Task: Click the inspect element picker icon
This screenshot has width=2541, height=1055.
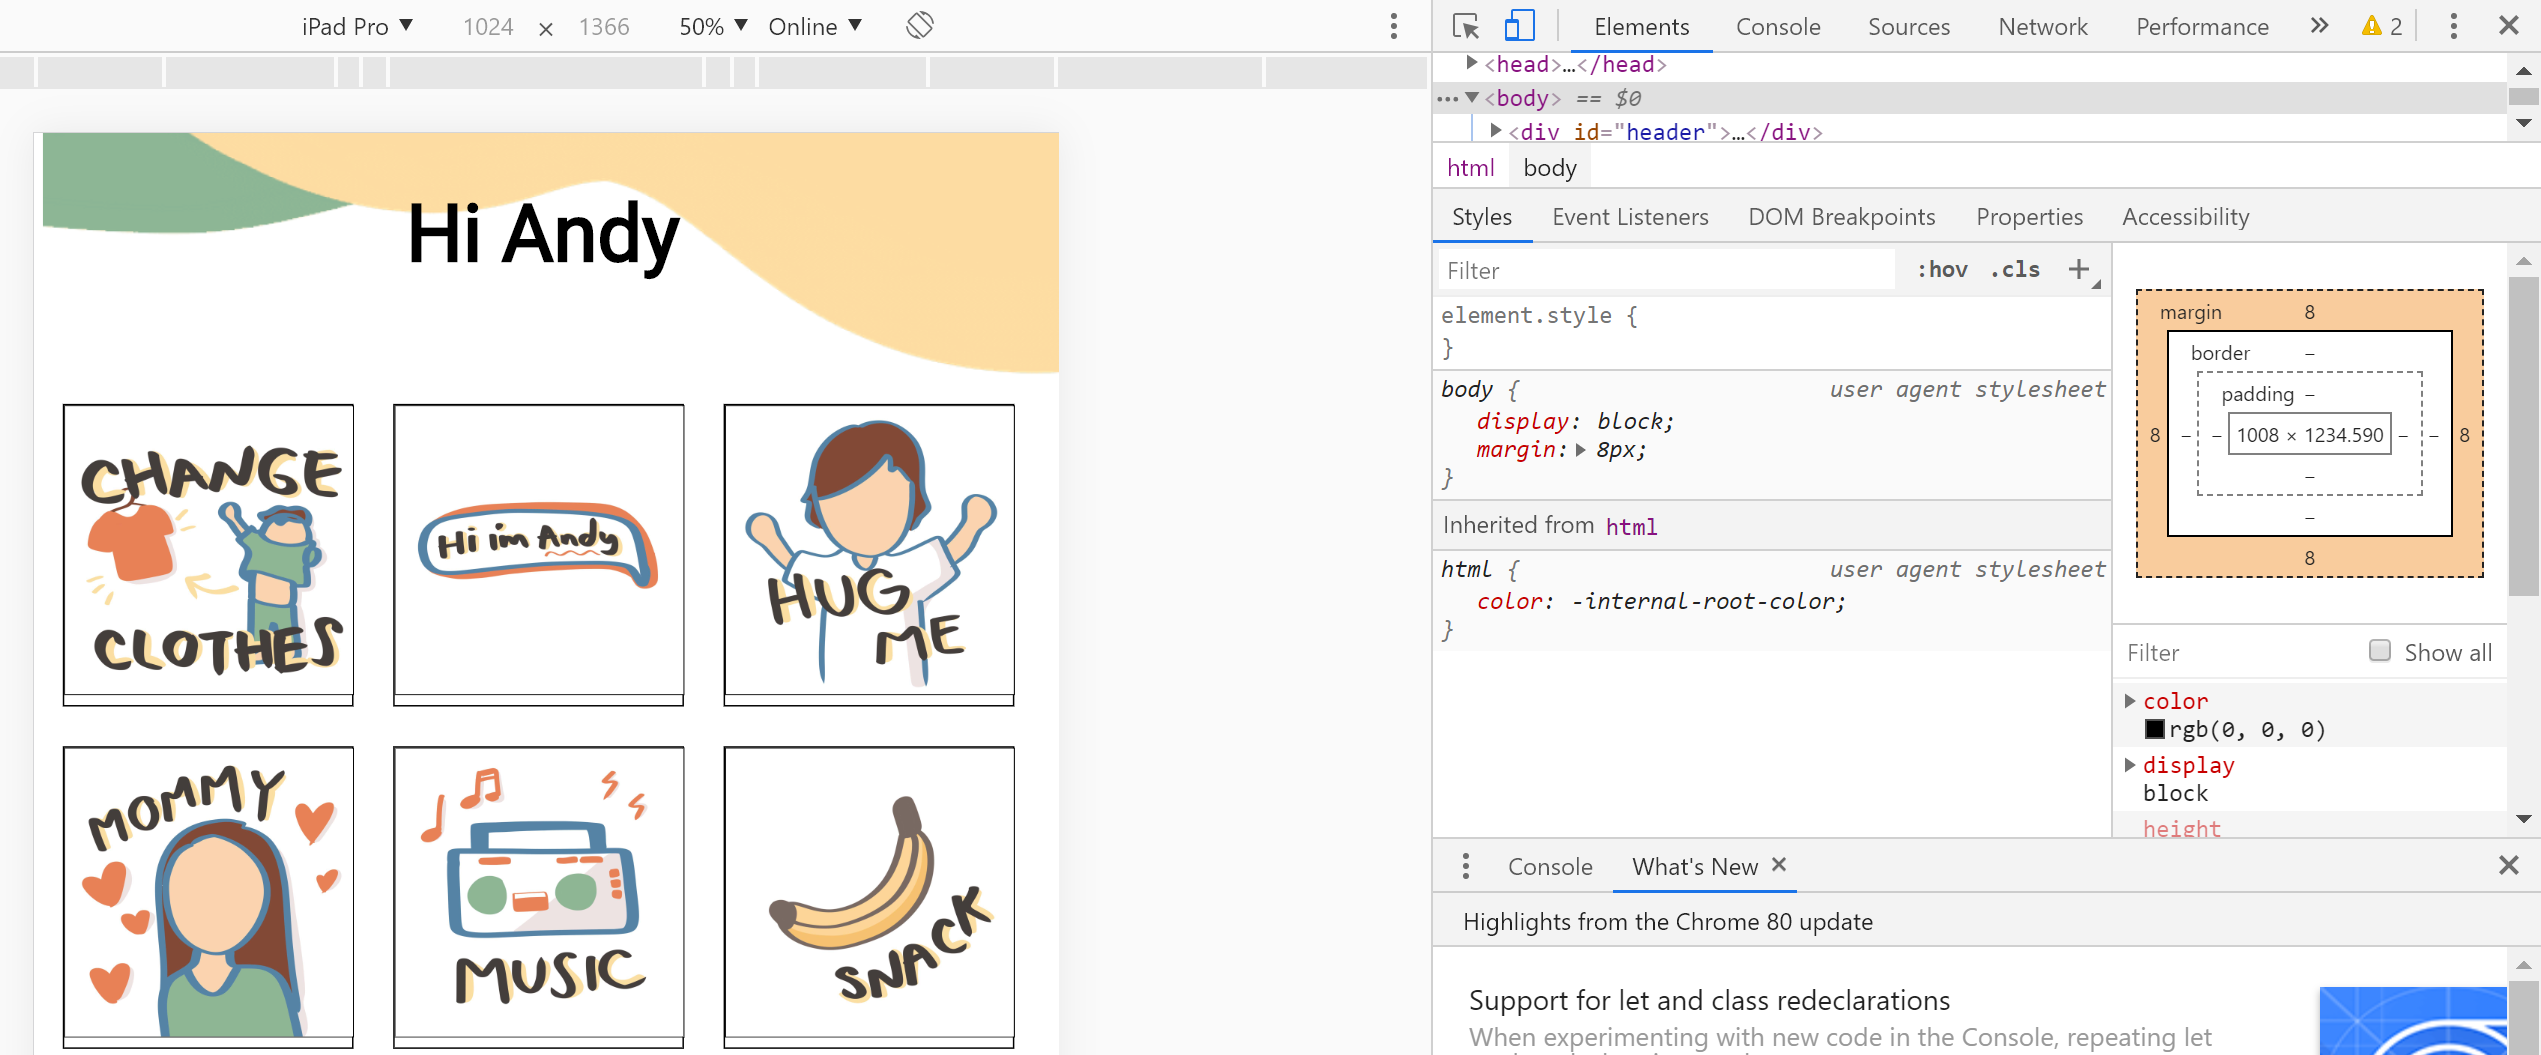Action: [x=1465, y=26]
